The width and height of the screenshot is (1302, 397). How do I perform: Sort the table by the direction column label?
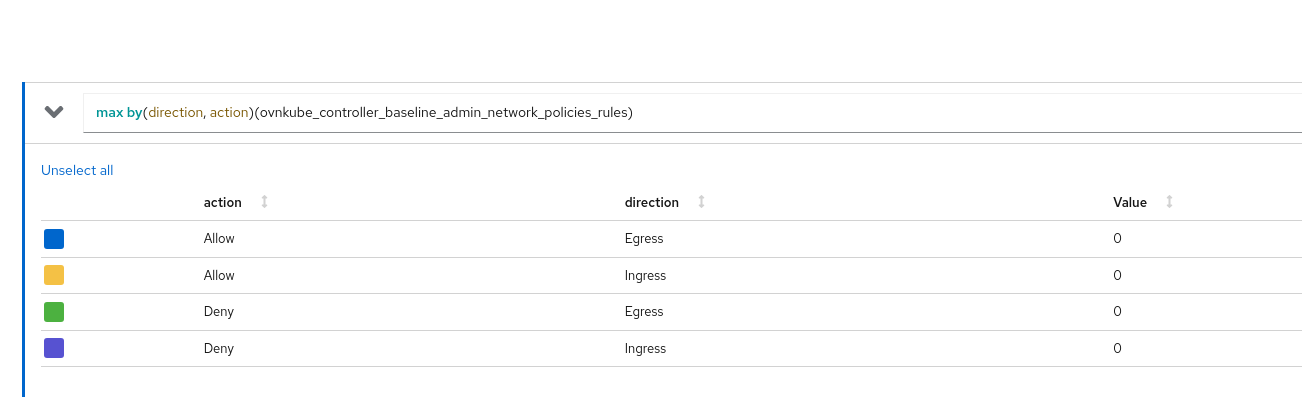point(652,202)
